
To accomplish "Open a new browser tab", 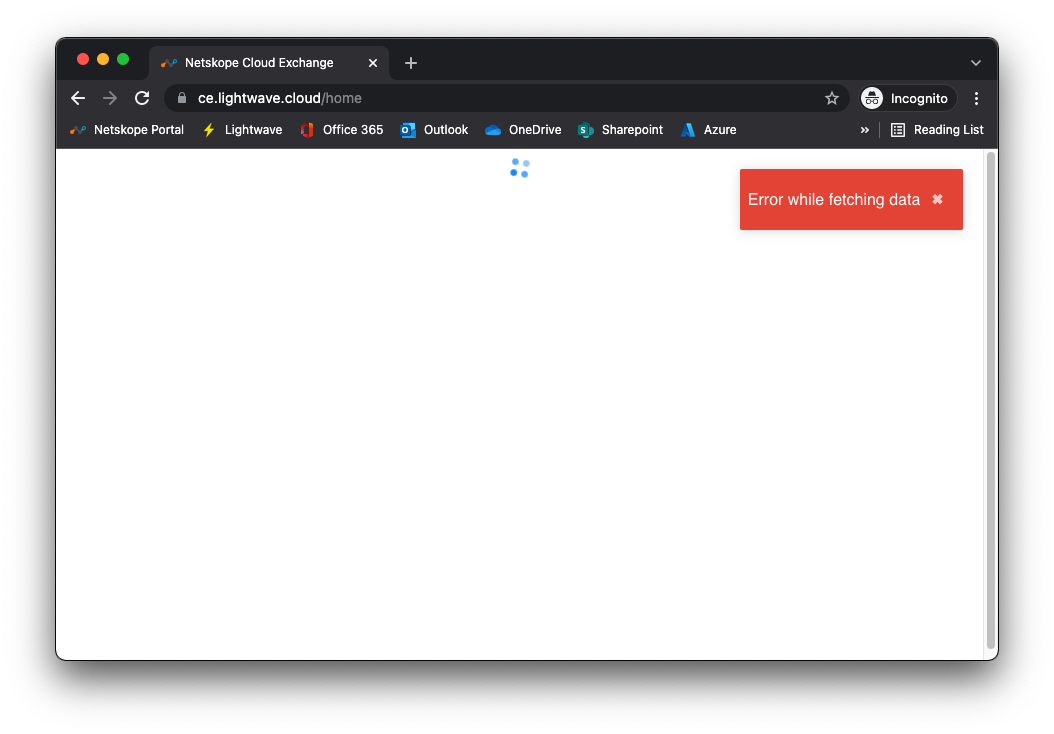I will [410, 63].
